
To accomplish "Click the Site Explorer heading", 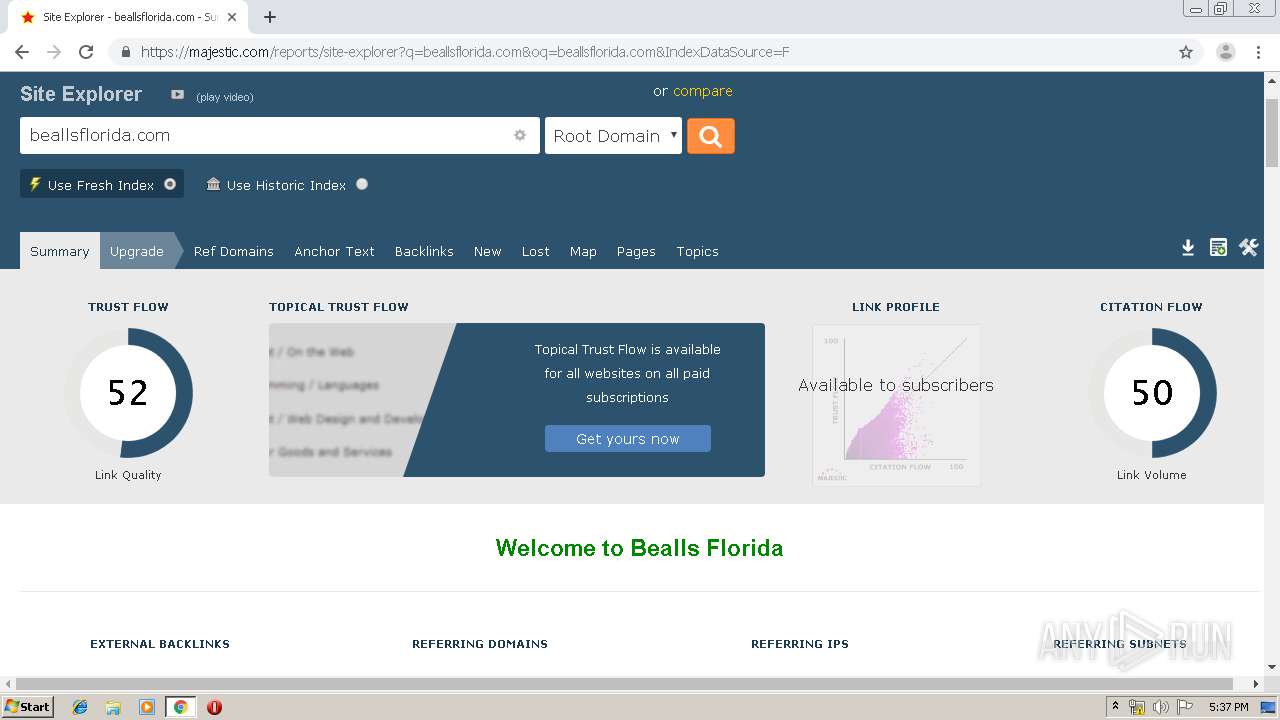I will (81, 94).
